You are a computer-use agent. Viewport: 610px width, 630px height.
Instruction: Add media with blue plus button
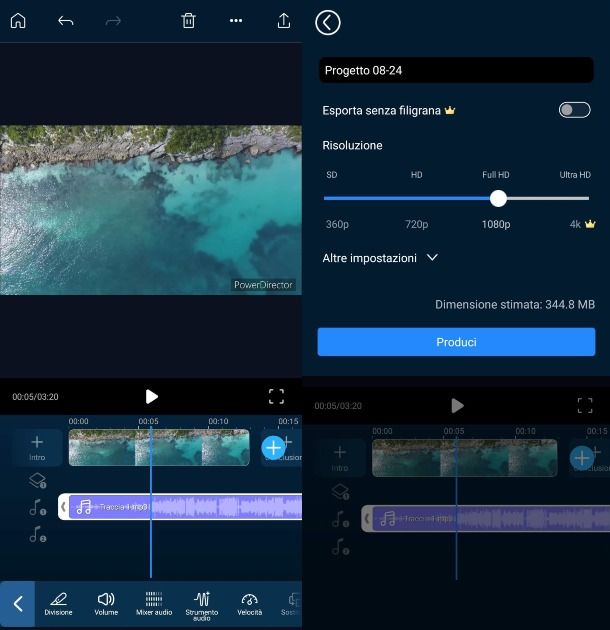click(x=273, y=448)
